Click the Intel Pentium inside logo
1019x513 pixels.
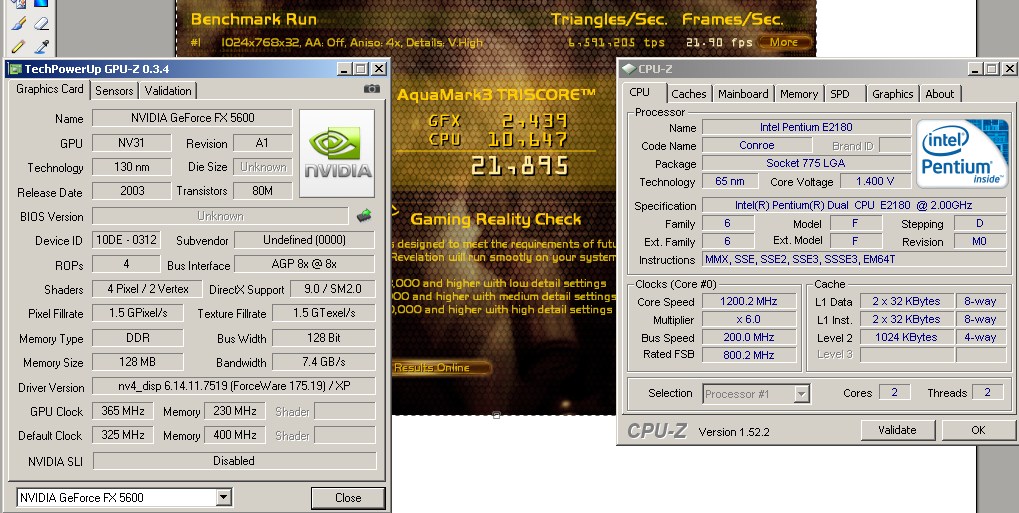tap(962, 153)
